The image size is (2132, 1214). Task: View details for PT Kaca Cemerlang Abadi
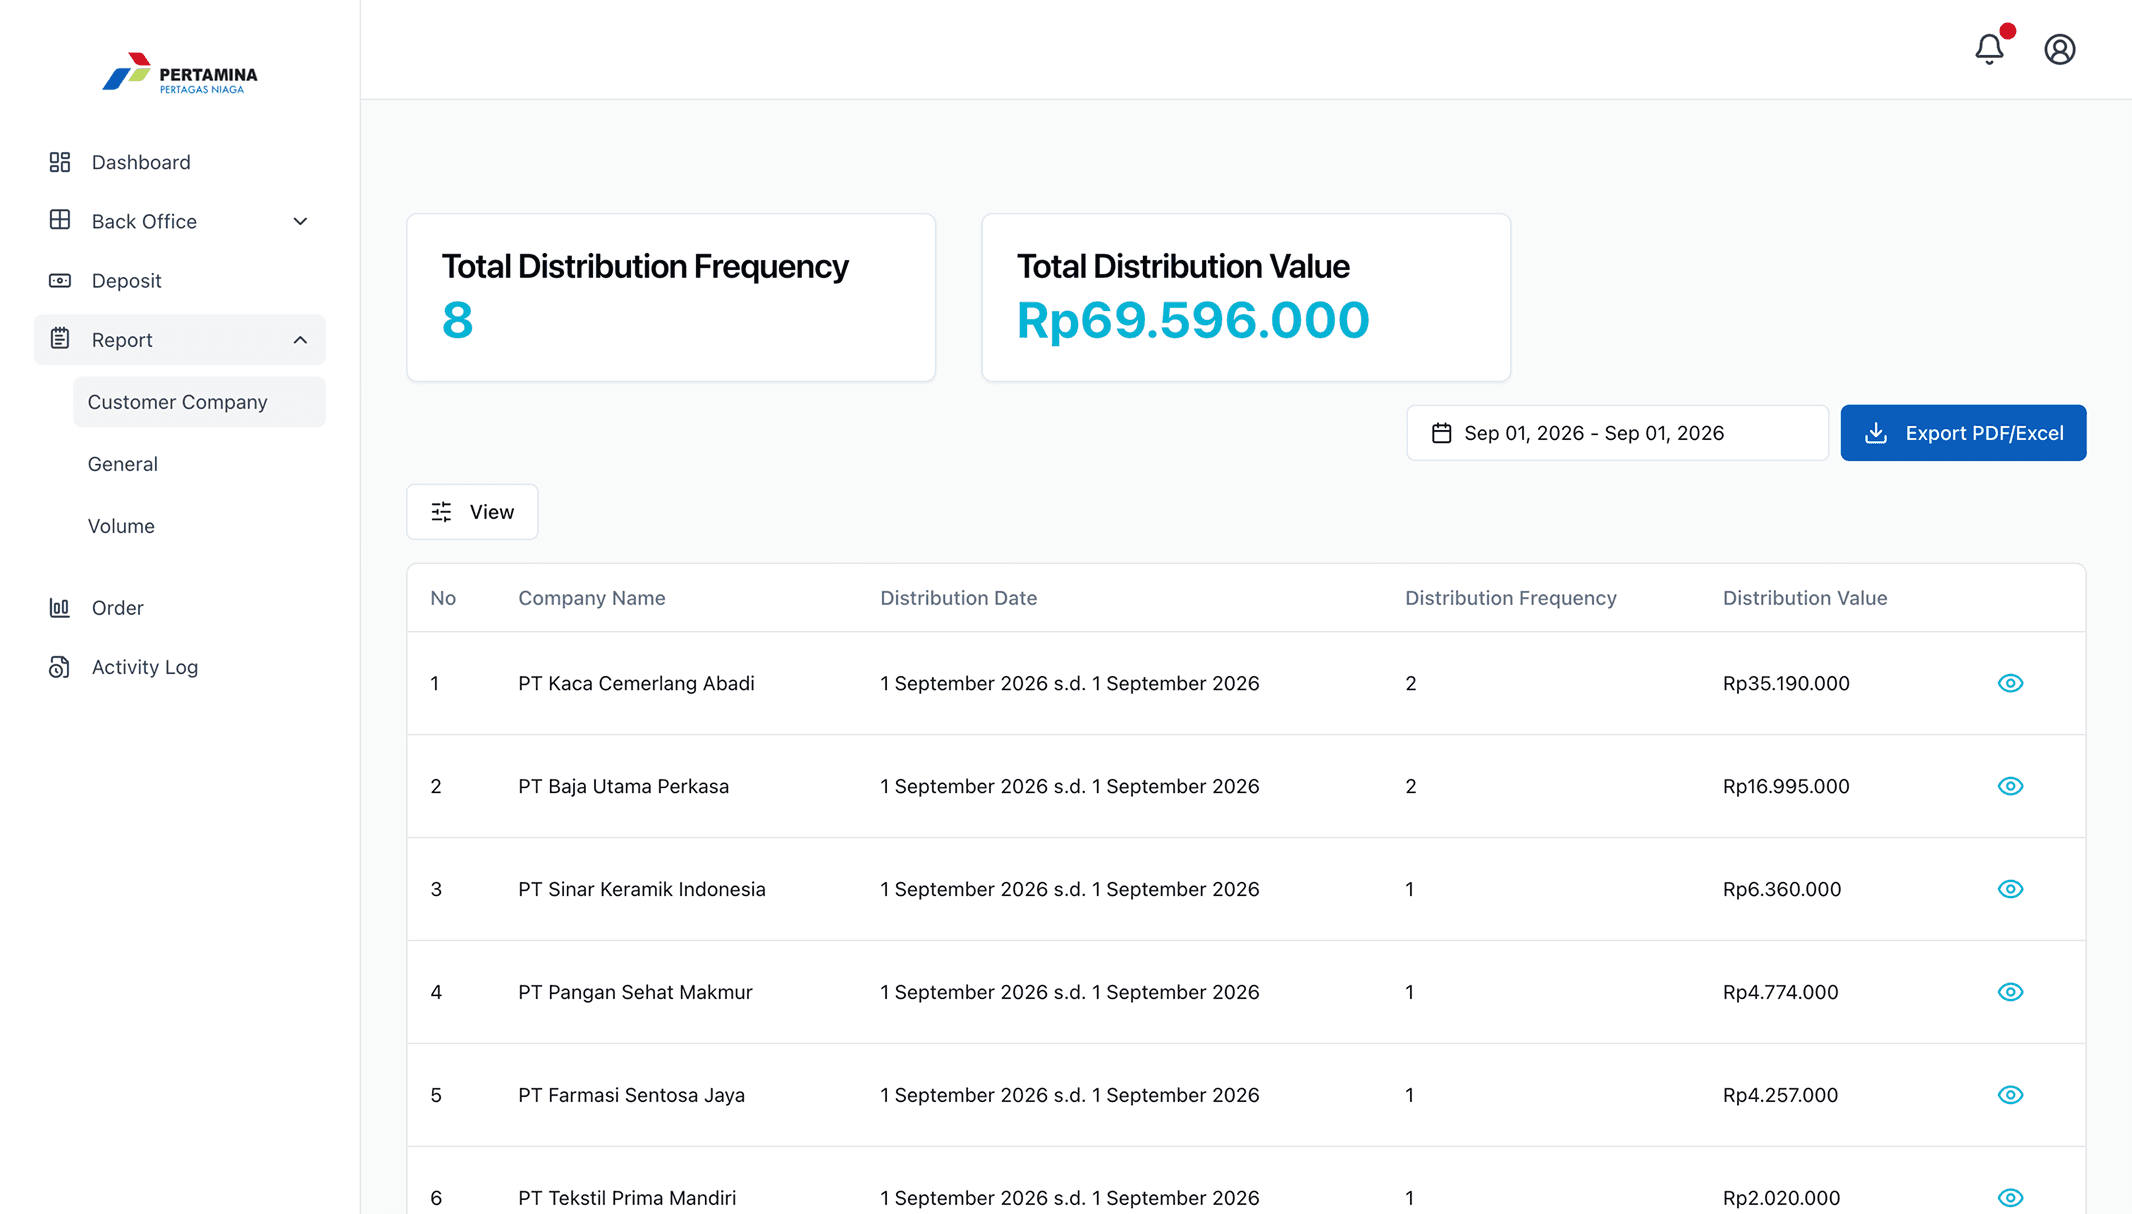click(x=2010, y=683)
